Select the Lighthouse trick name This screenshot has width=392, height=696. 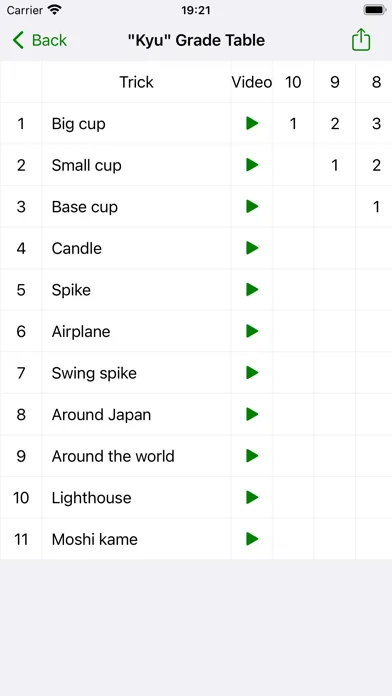pos(91,498)
